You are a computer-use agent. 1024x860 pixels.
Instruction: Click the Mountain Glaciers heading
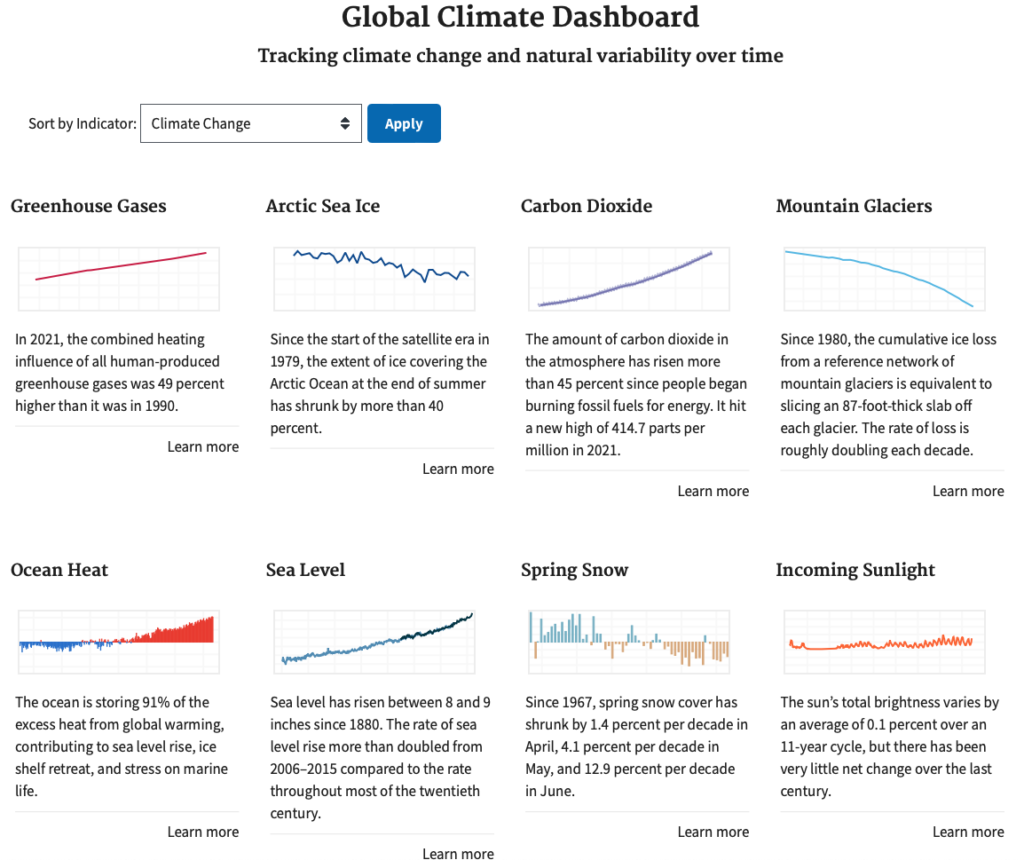coord(854,206)
